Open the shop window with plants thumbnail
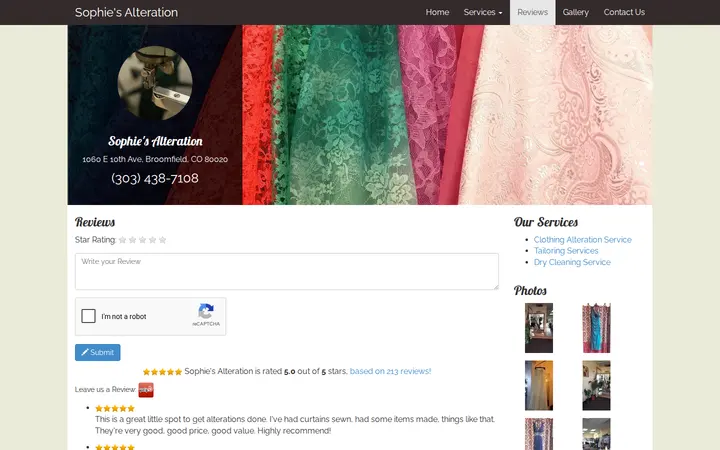This screenshot has height=450, width=720. (x=596, y=385)
